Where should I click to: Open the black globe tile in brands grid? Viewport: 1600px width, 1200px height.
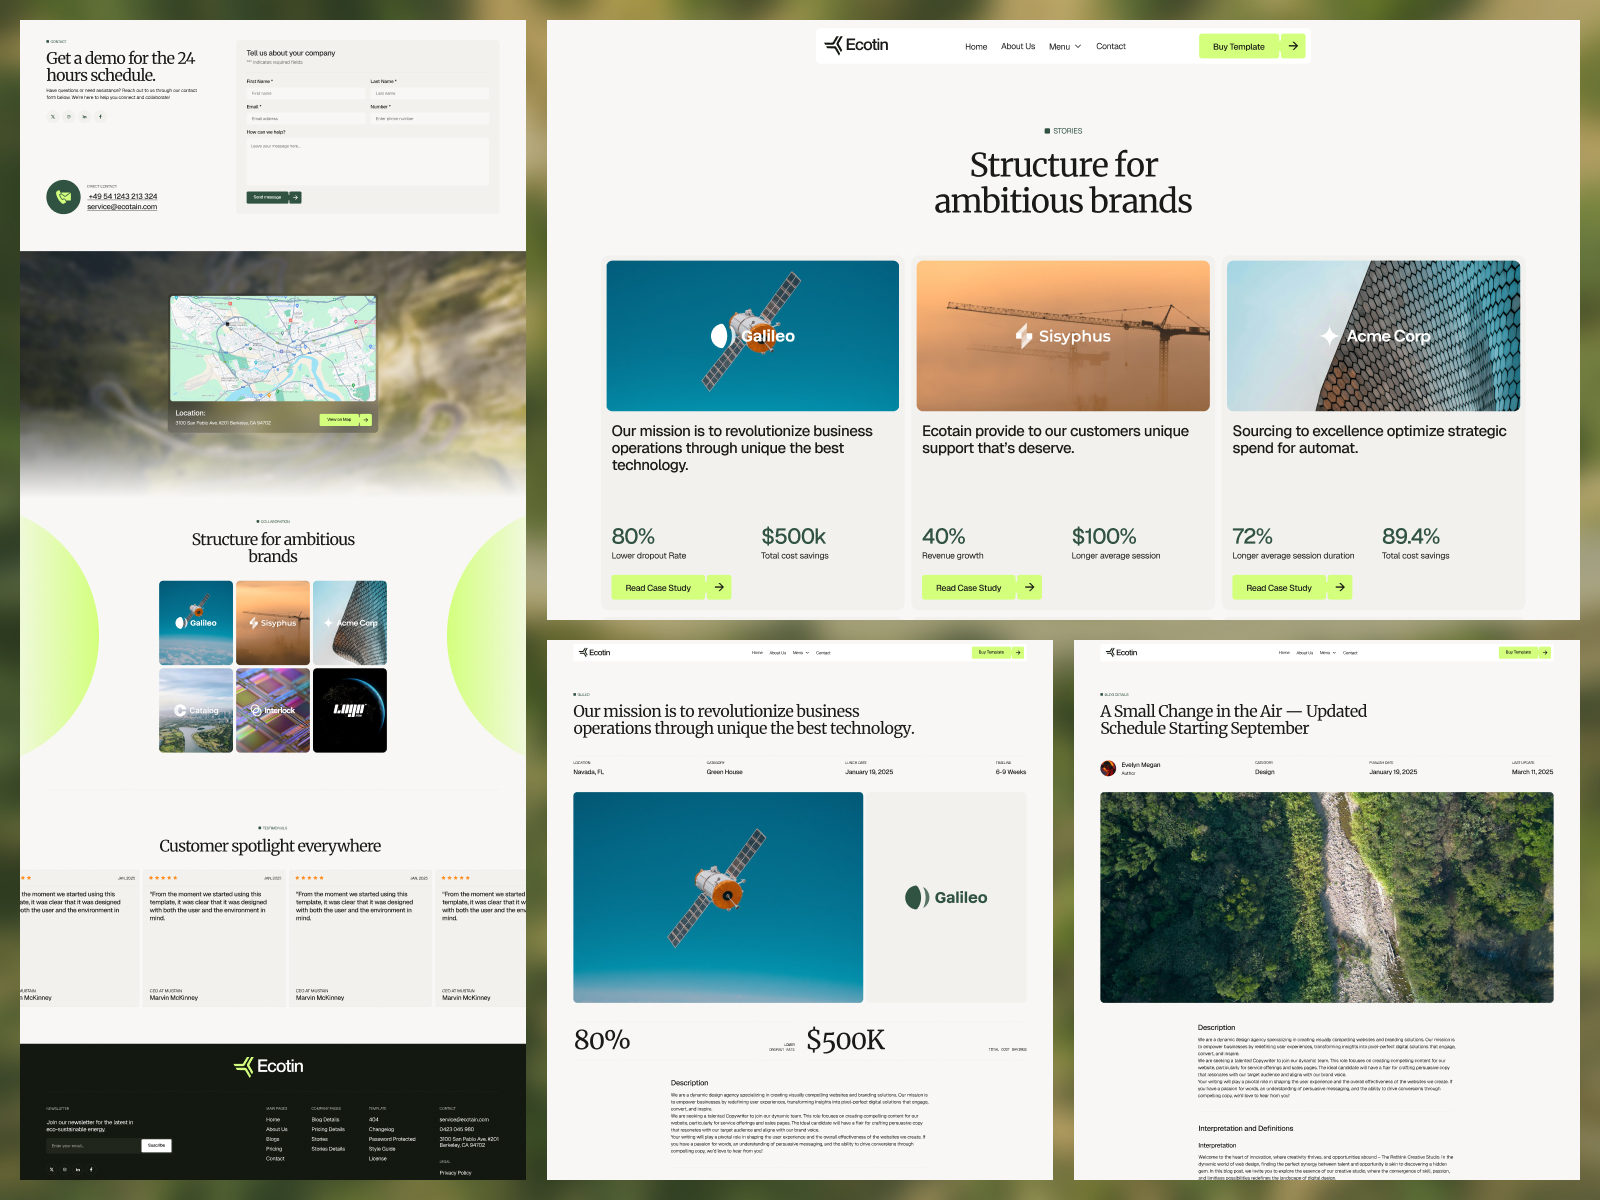[350, 710]
